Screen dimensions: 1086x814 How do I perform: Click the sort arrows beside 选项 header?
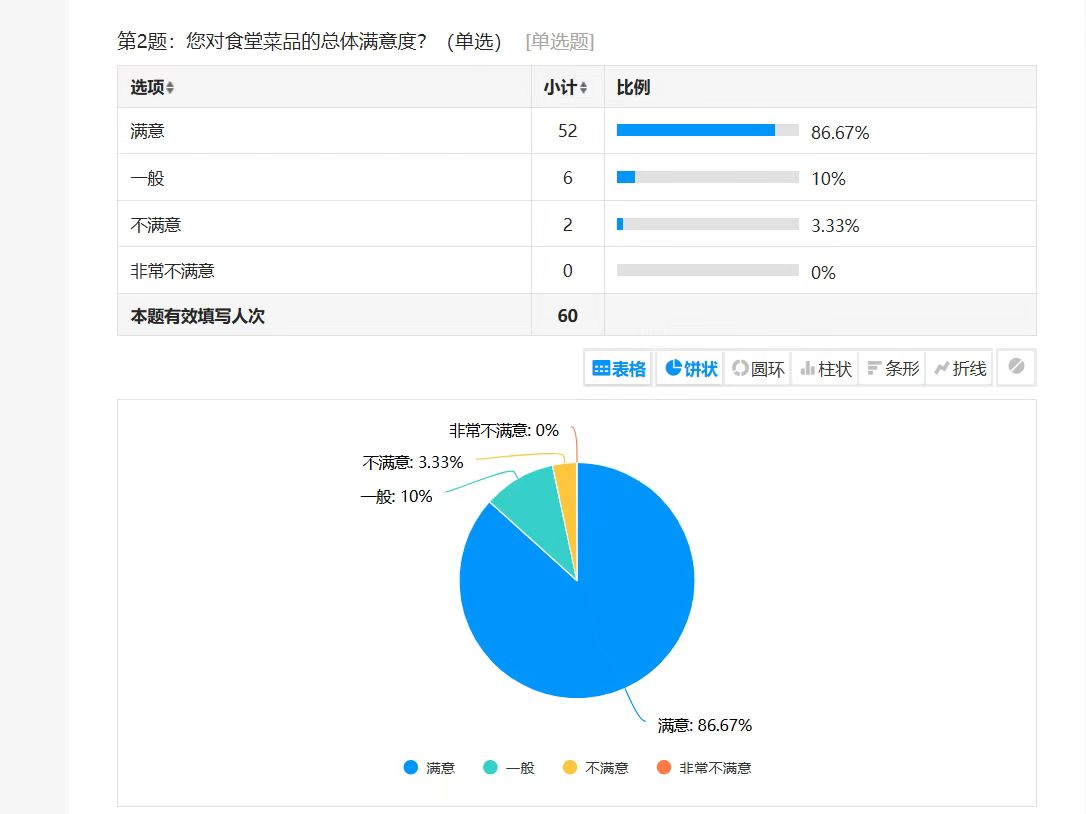pos(171,87)
